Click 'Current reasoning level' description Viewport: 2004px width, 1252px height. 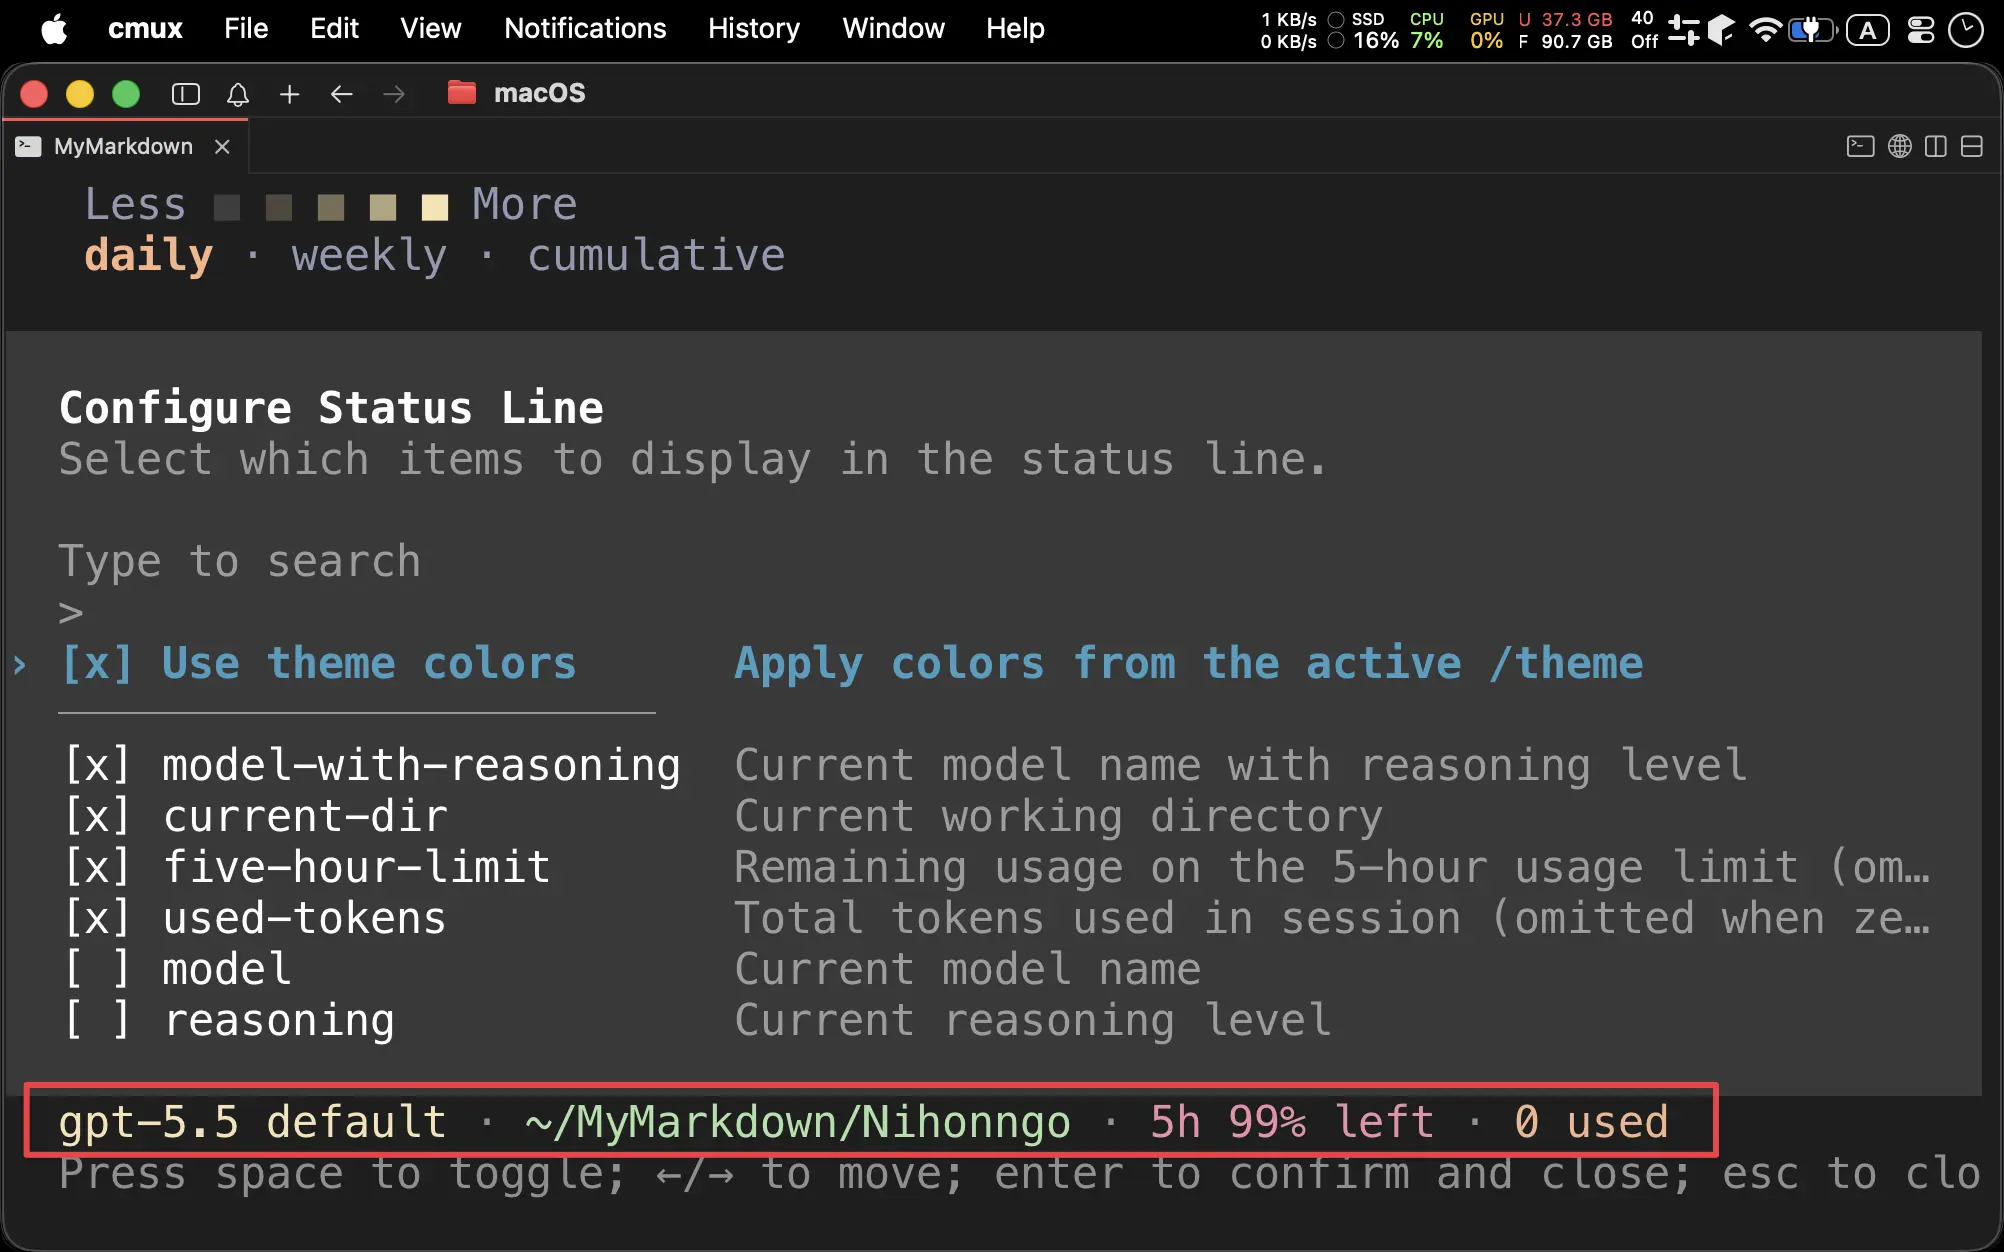[x=1033, y=1021]
